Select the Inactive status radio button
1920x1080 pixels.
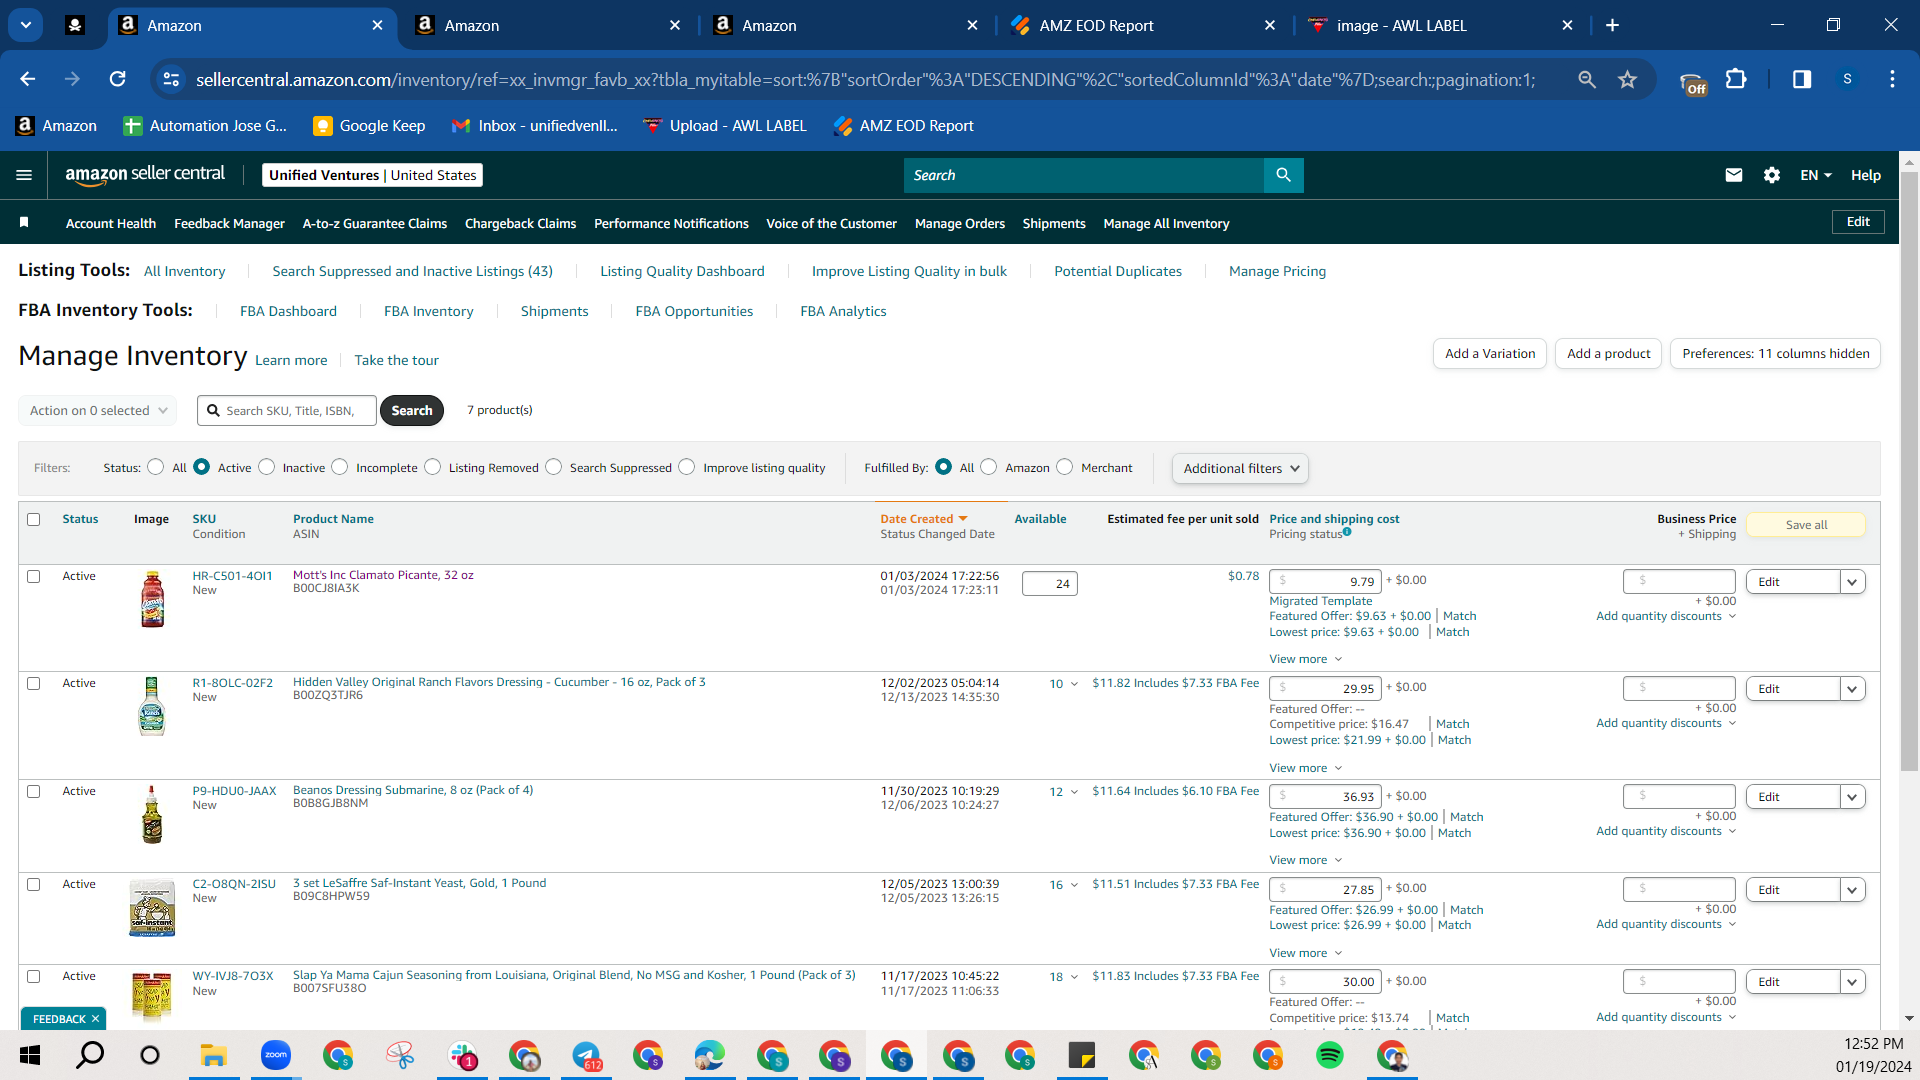point(266,467)
